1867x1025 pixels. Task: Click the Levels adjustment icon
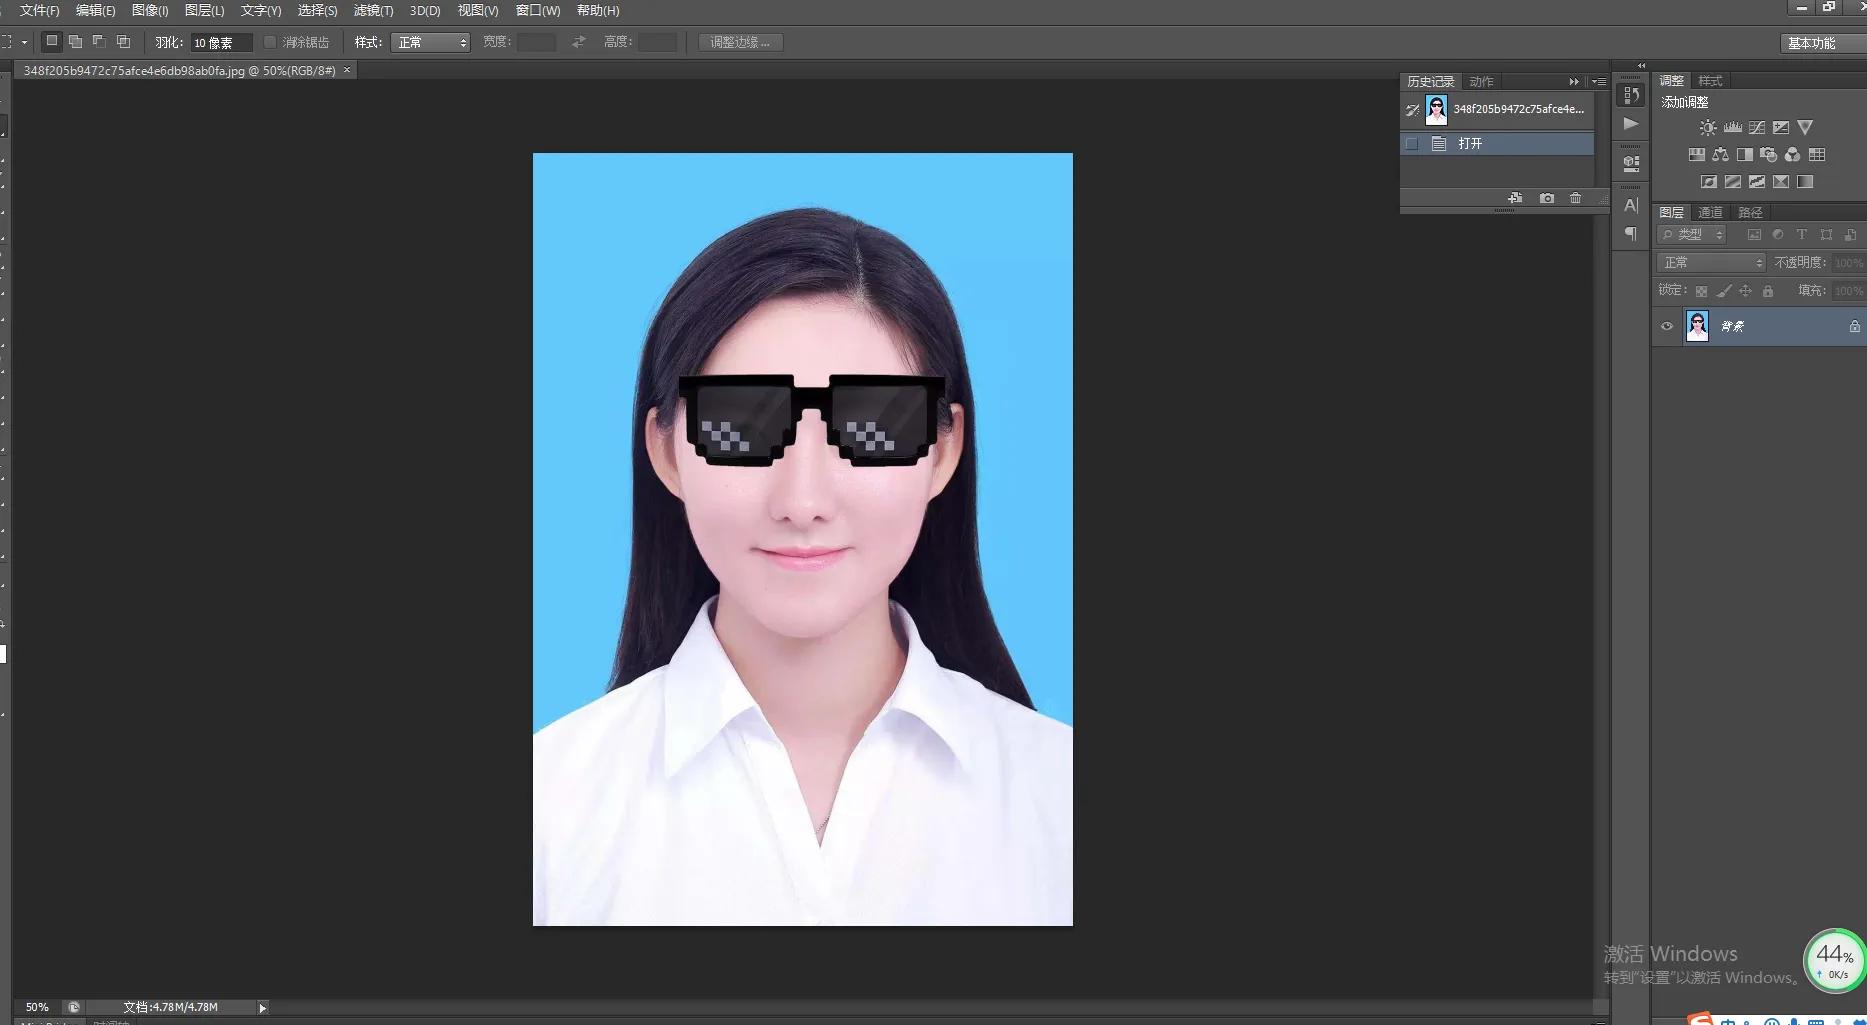[x=1732, y=128]
